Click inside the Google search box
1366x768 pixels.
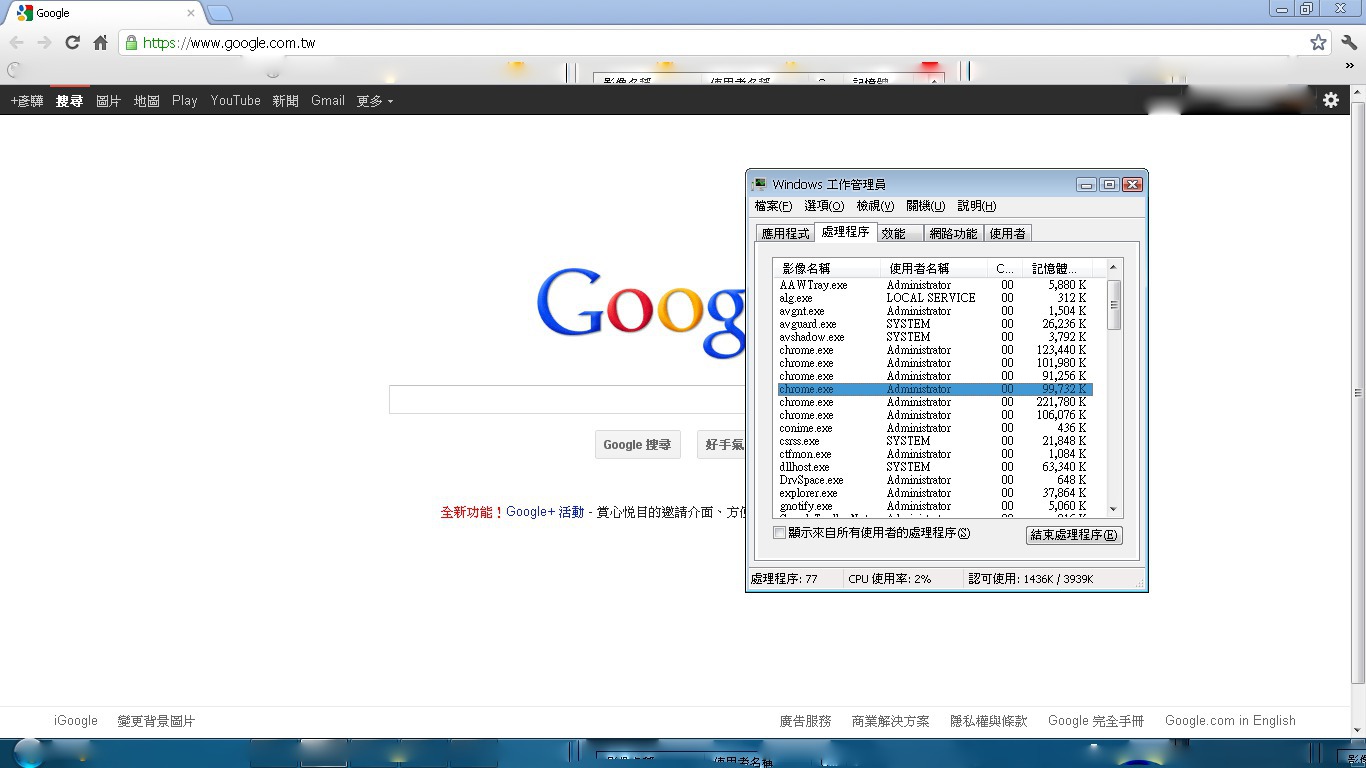(567, 399)
